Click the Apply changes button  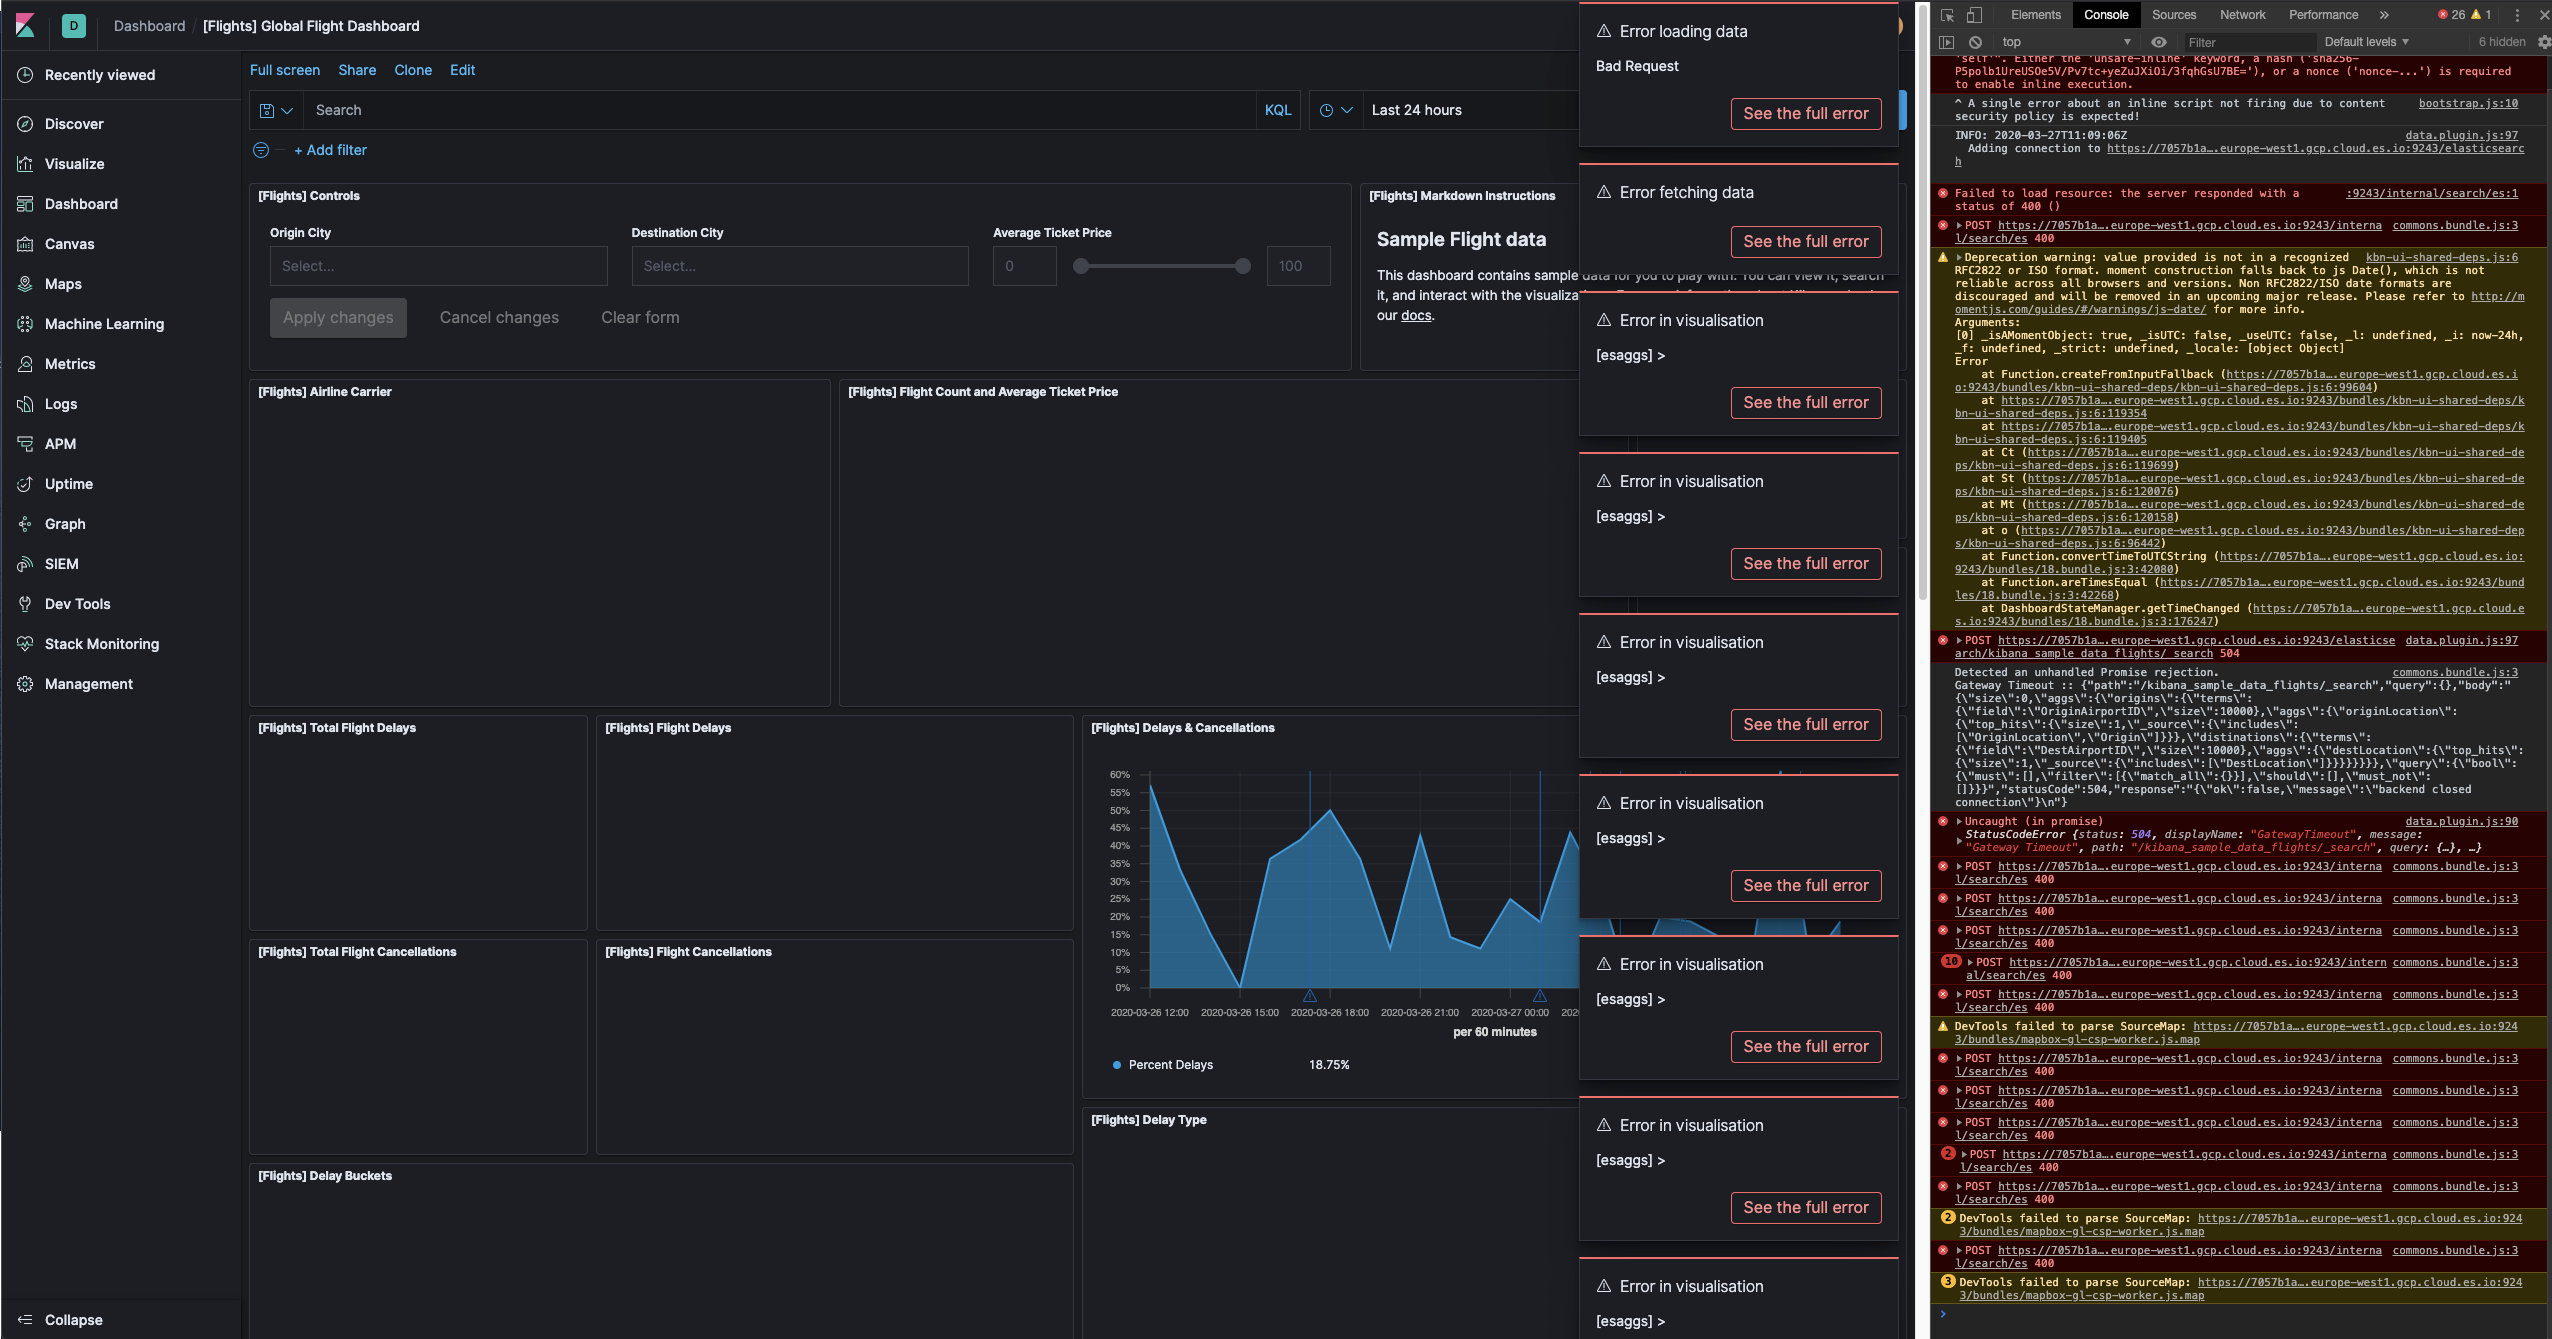pos(338,318)
